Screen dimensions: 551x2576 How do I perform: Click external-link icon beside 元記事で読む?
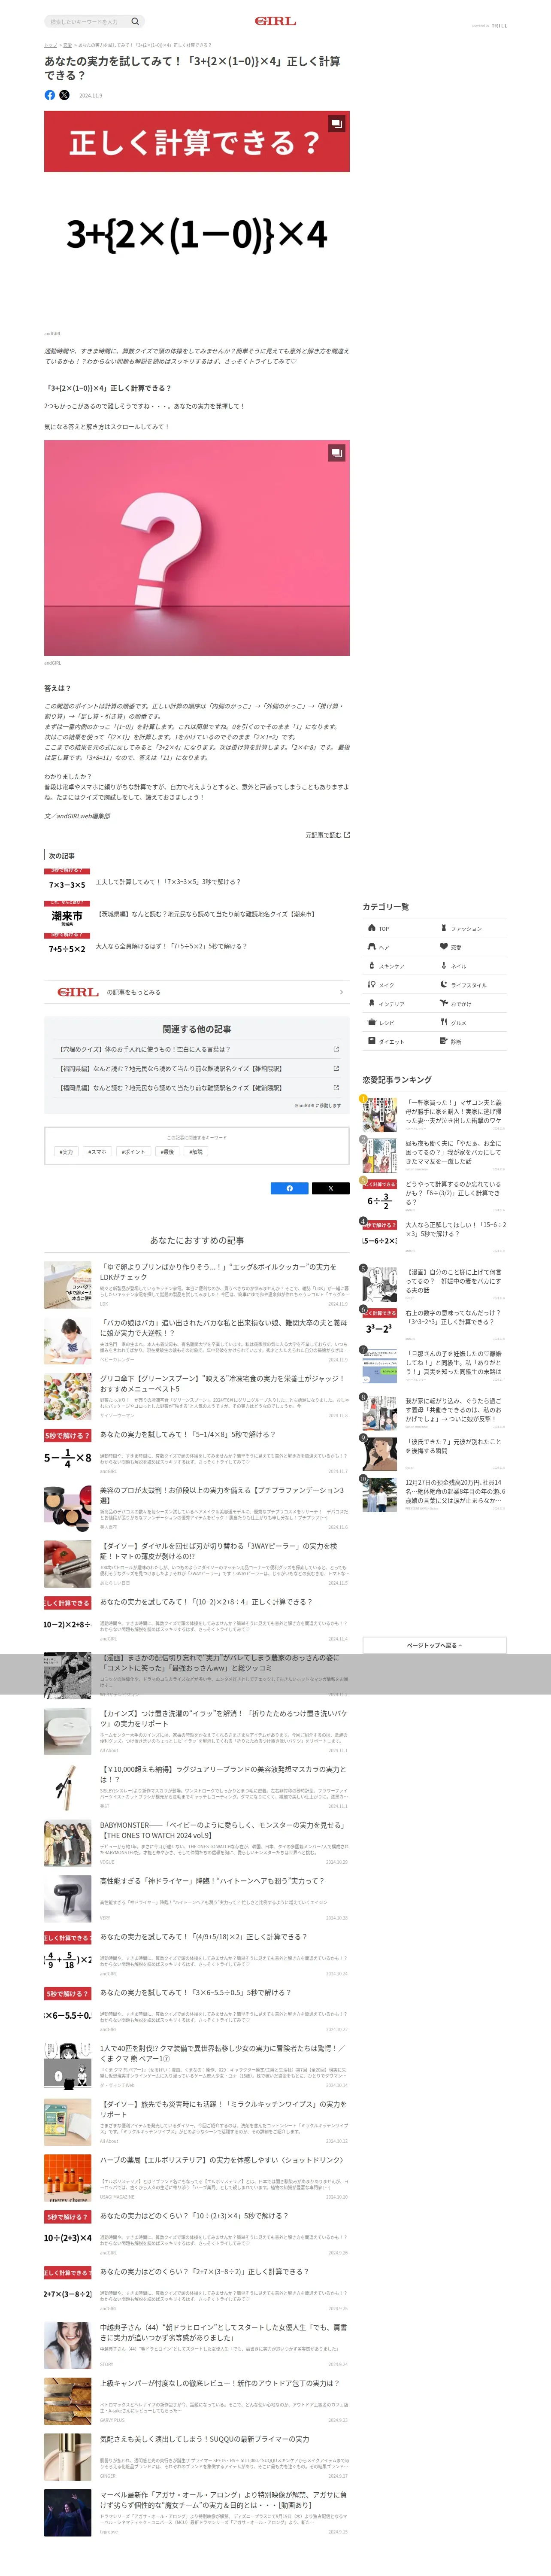pyautogui.click(x=347, y=834)
